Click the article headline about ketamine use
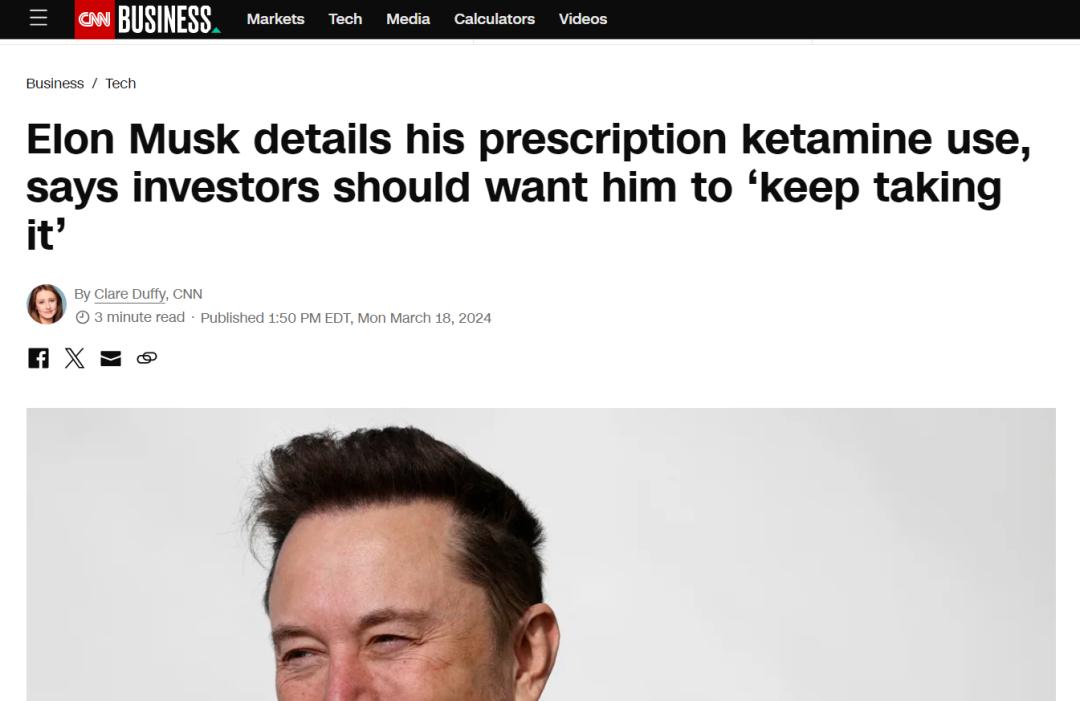Screen dimensions: 1080x701 tap(528, 187)
